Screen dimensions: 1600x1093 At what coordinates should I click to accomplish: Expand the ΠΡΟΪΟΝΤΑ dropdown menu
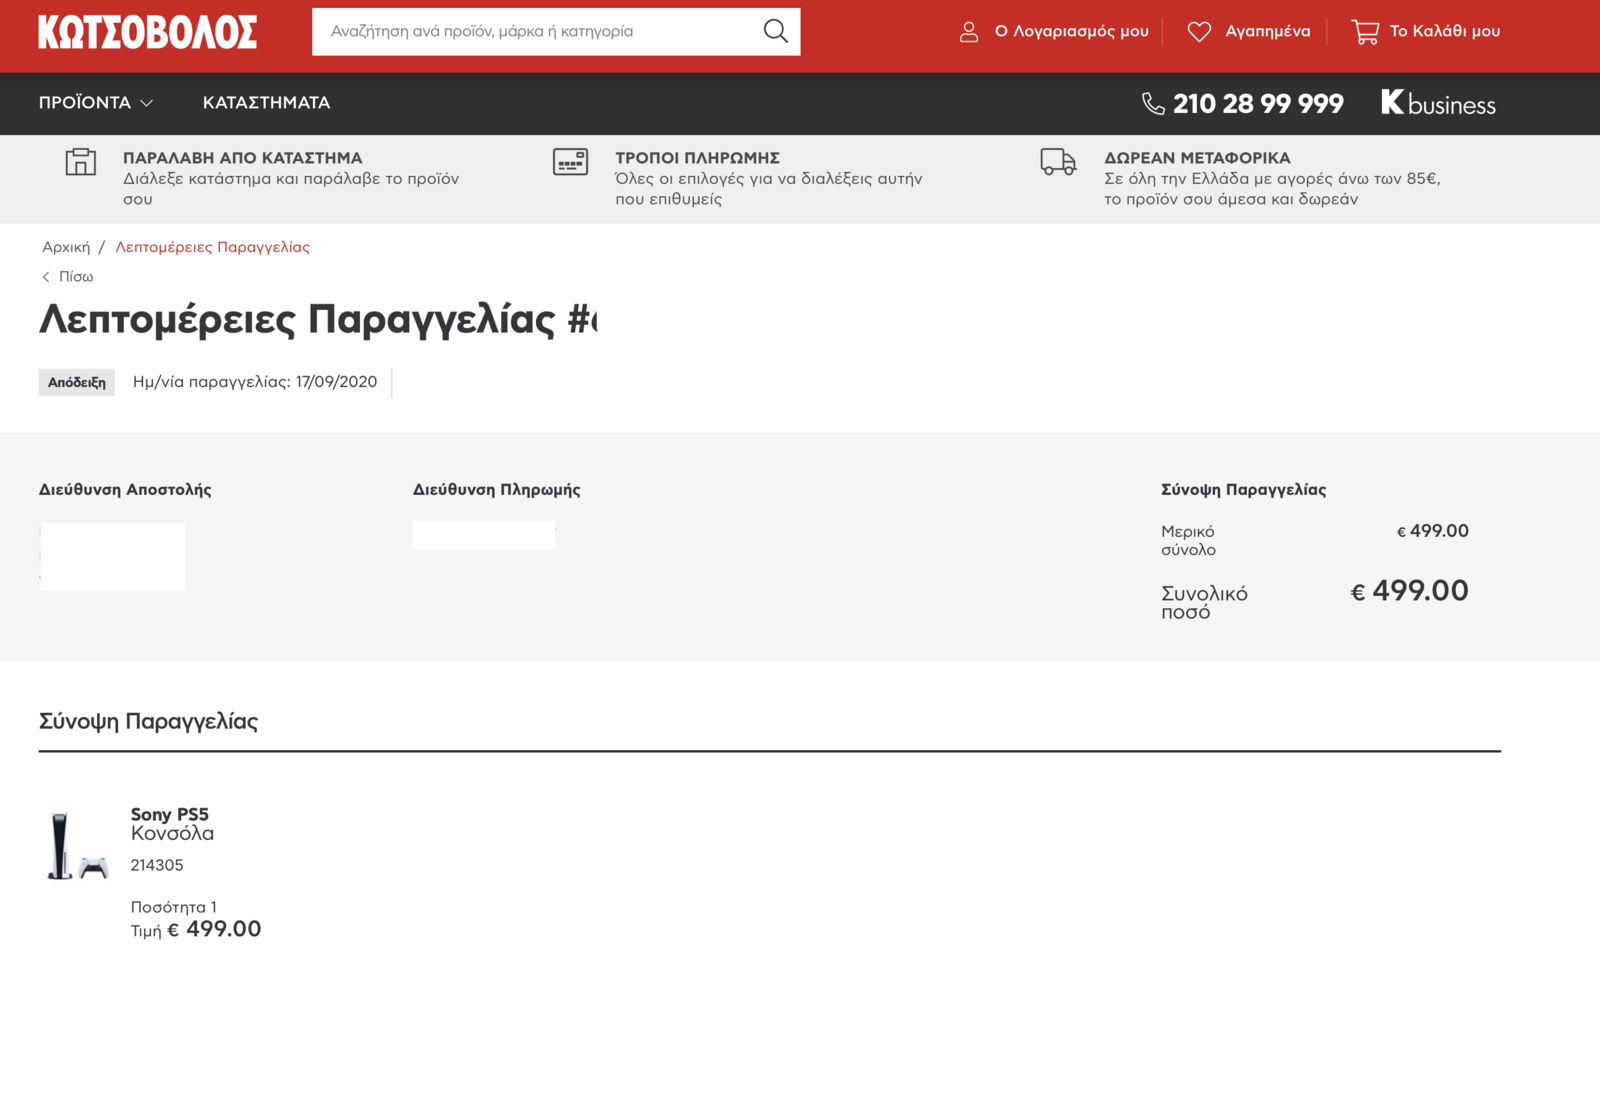pyautogui.click(x=96, y=103)
